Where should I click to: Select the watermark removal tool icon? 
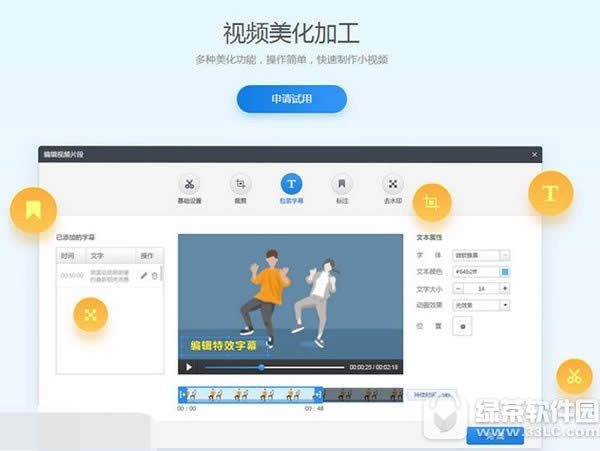coord(393,184)
